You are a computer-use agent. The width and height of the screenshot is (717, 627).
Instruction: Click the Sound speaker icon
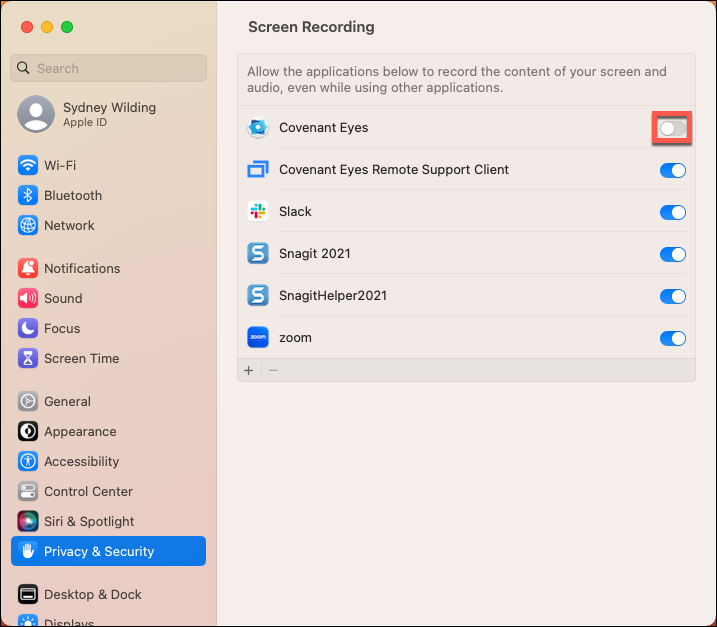[x=28, y=298]
